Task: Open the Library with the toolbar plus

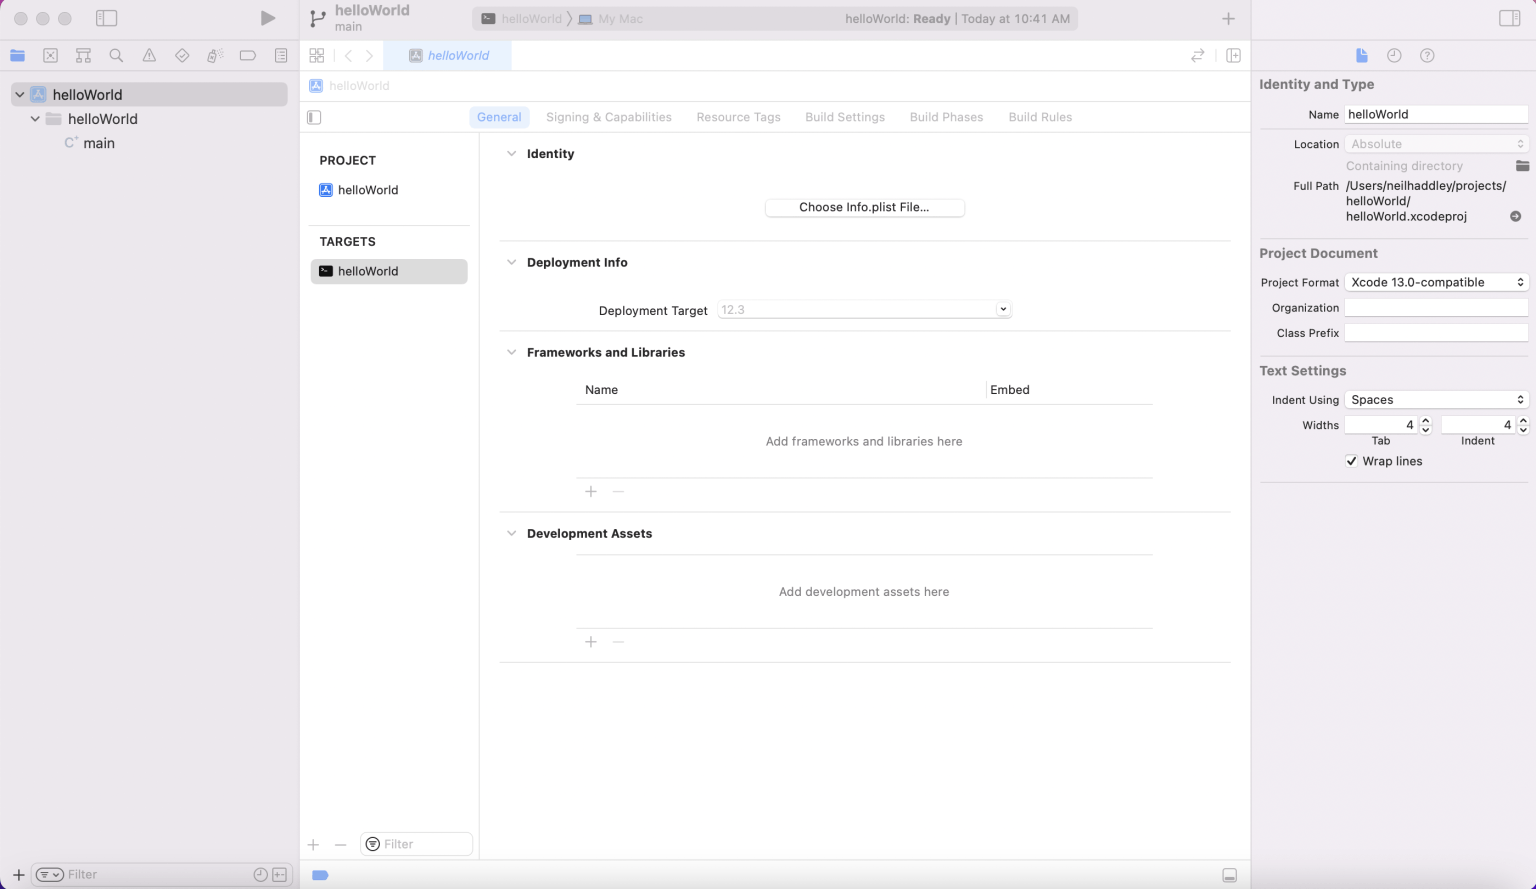Action: coord(1229,18)
